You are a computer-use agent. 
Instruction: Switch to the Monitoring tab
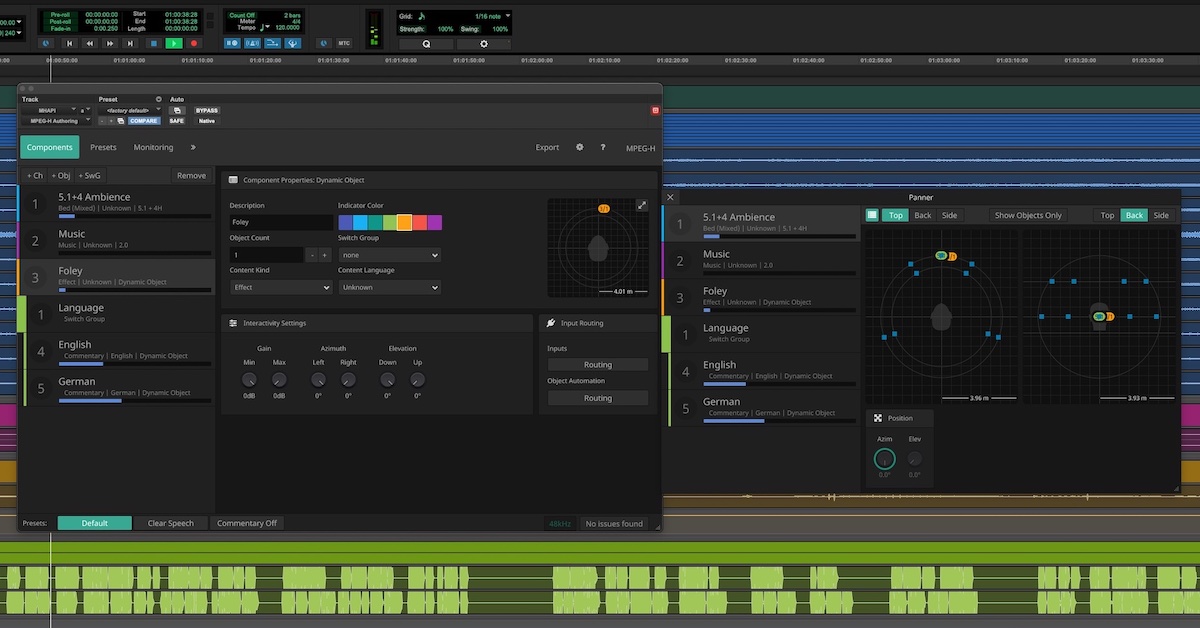[153, 147]
